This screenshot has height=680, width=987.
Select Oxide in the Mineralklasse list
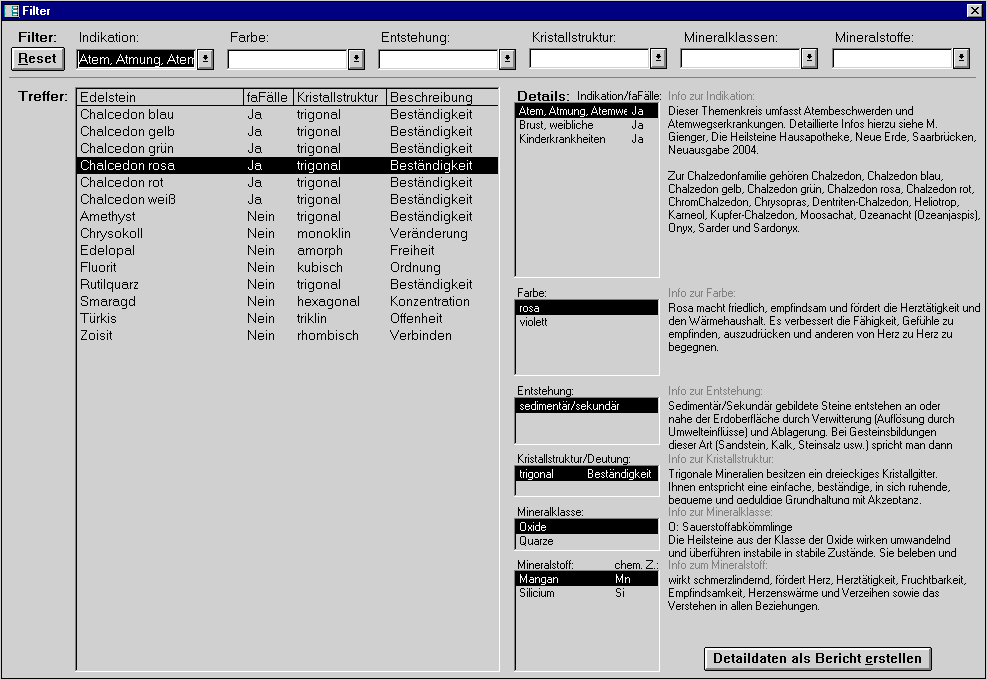coord(587,527)
